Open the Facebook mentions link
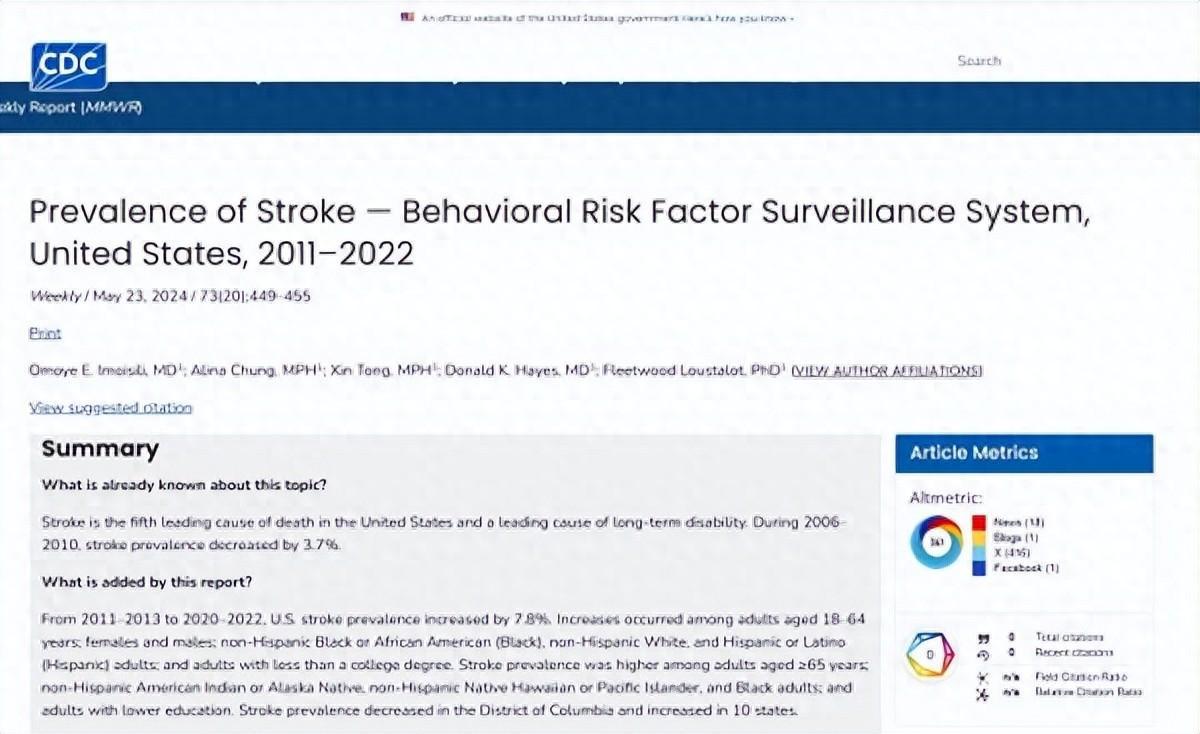Image resolution: width=1200 pixels, height=734 pixels. point(1025,568)
